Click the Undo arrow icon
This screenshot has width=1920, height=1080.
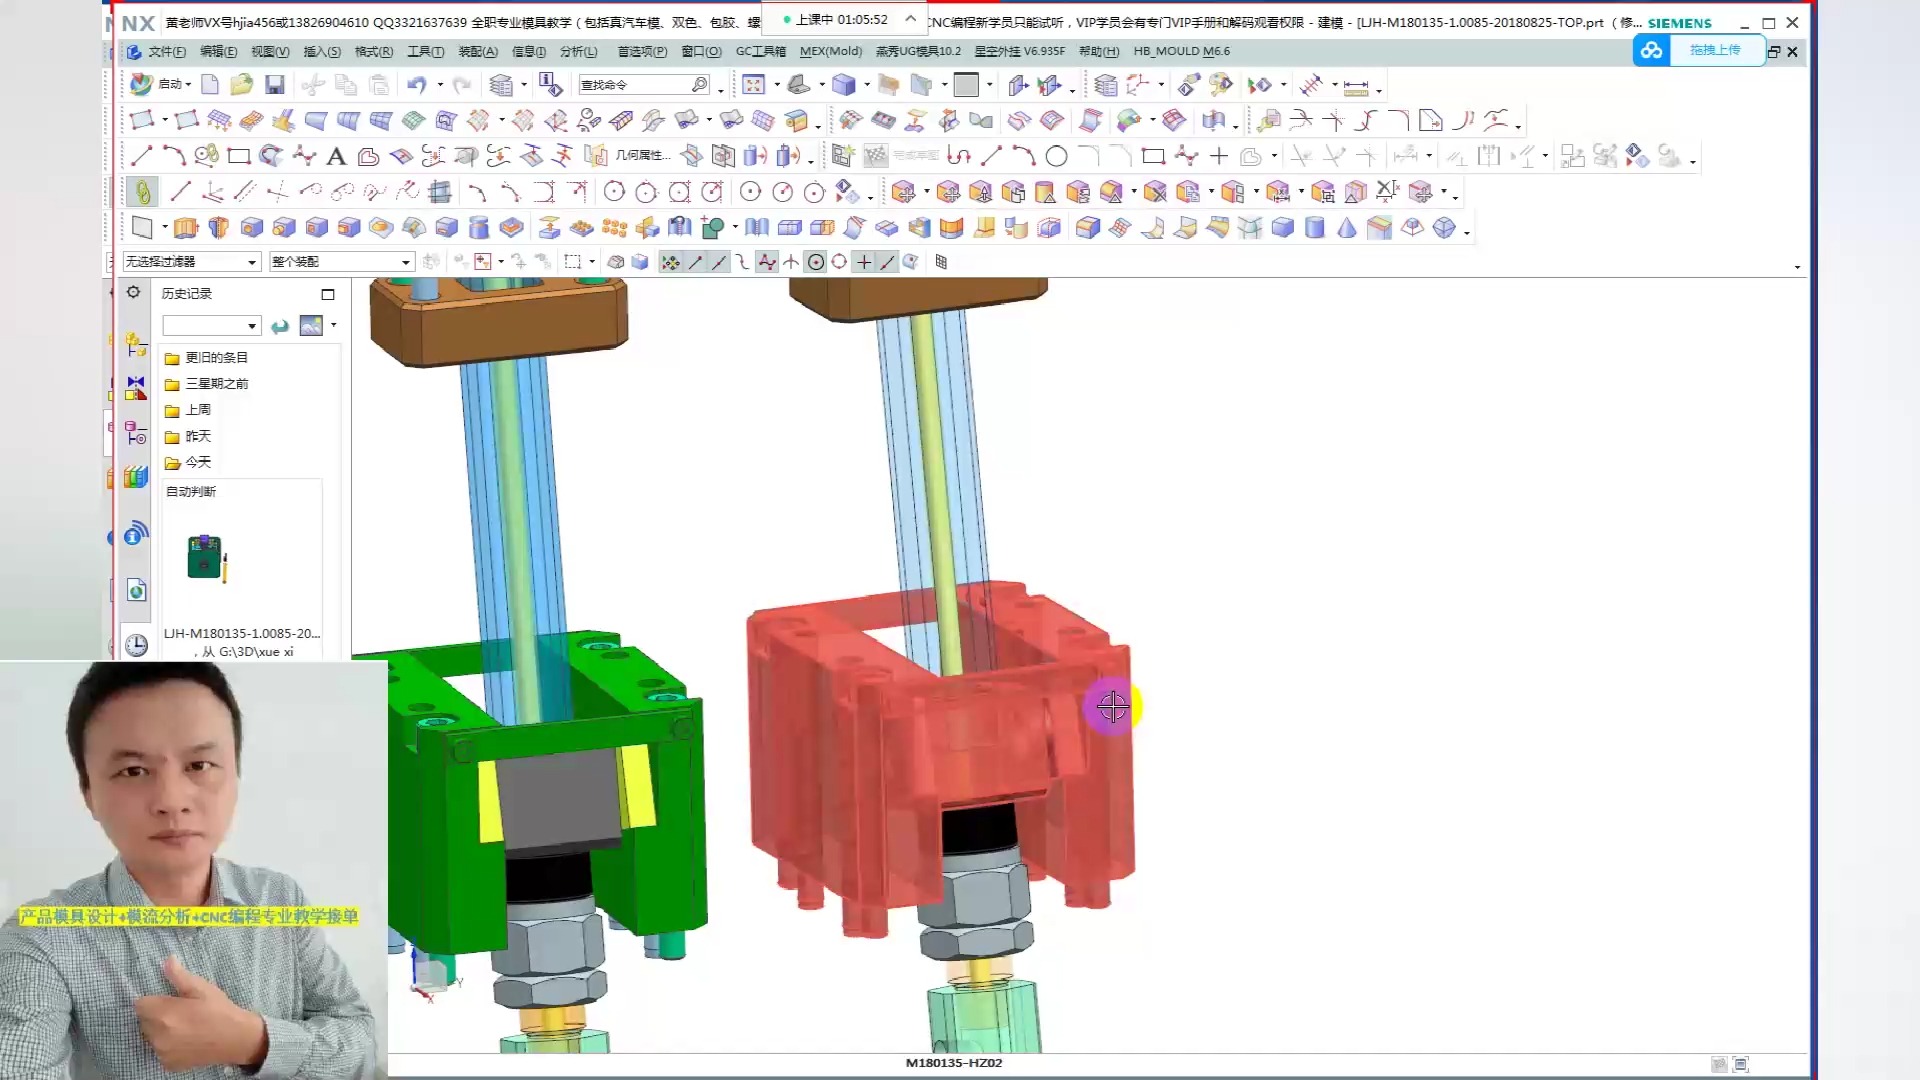pyautogui.click(x=416, y=85)
